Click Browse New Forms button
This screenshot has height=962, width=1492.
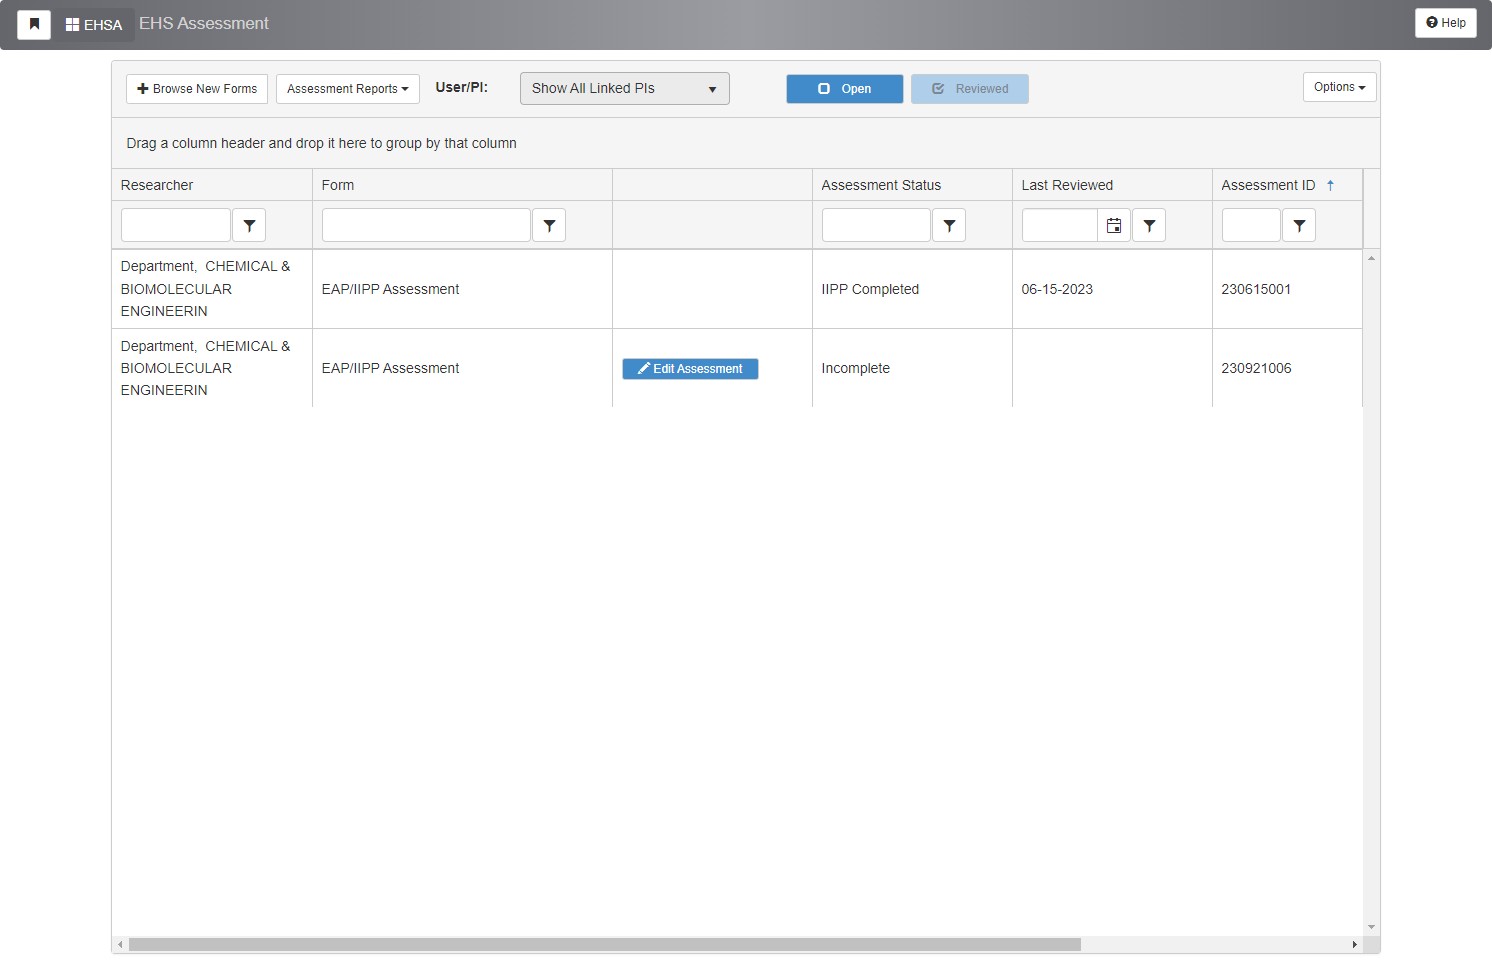click(x=197, y=89)
